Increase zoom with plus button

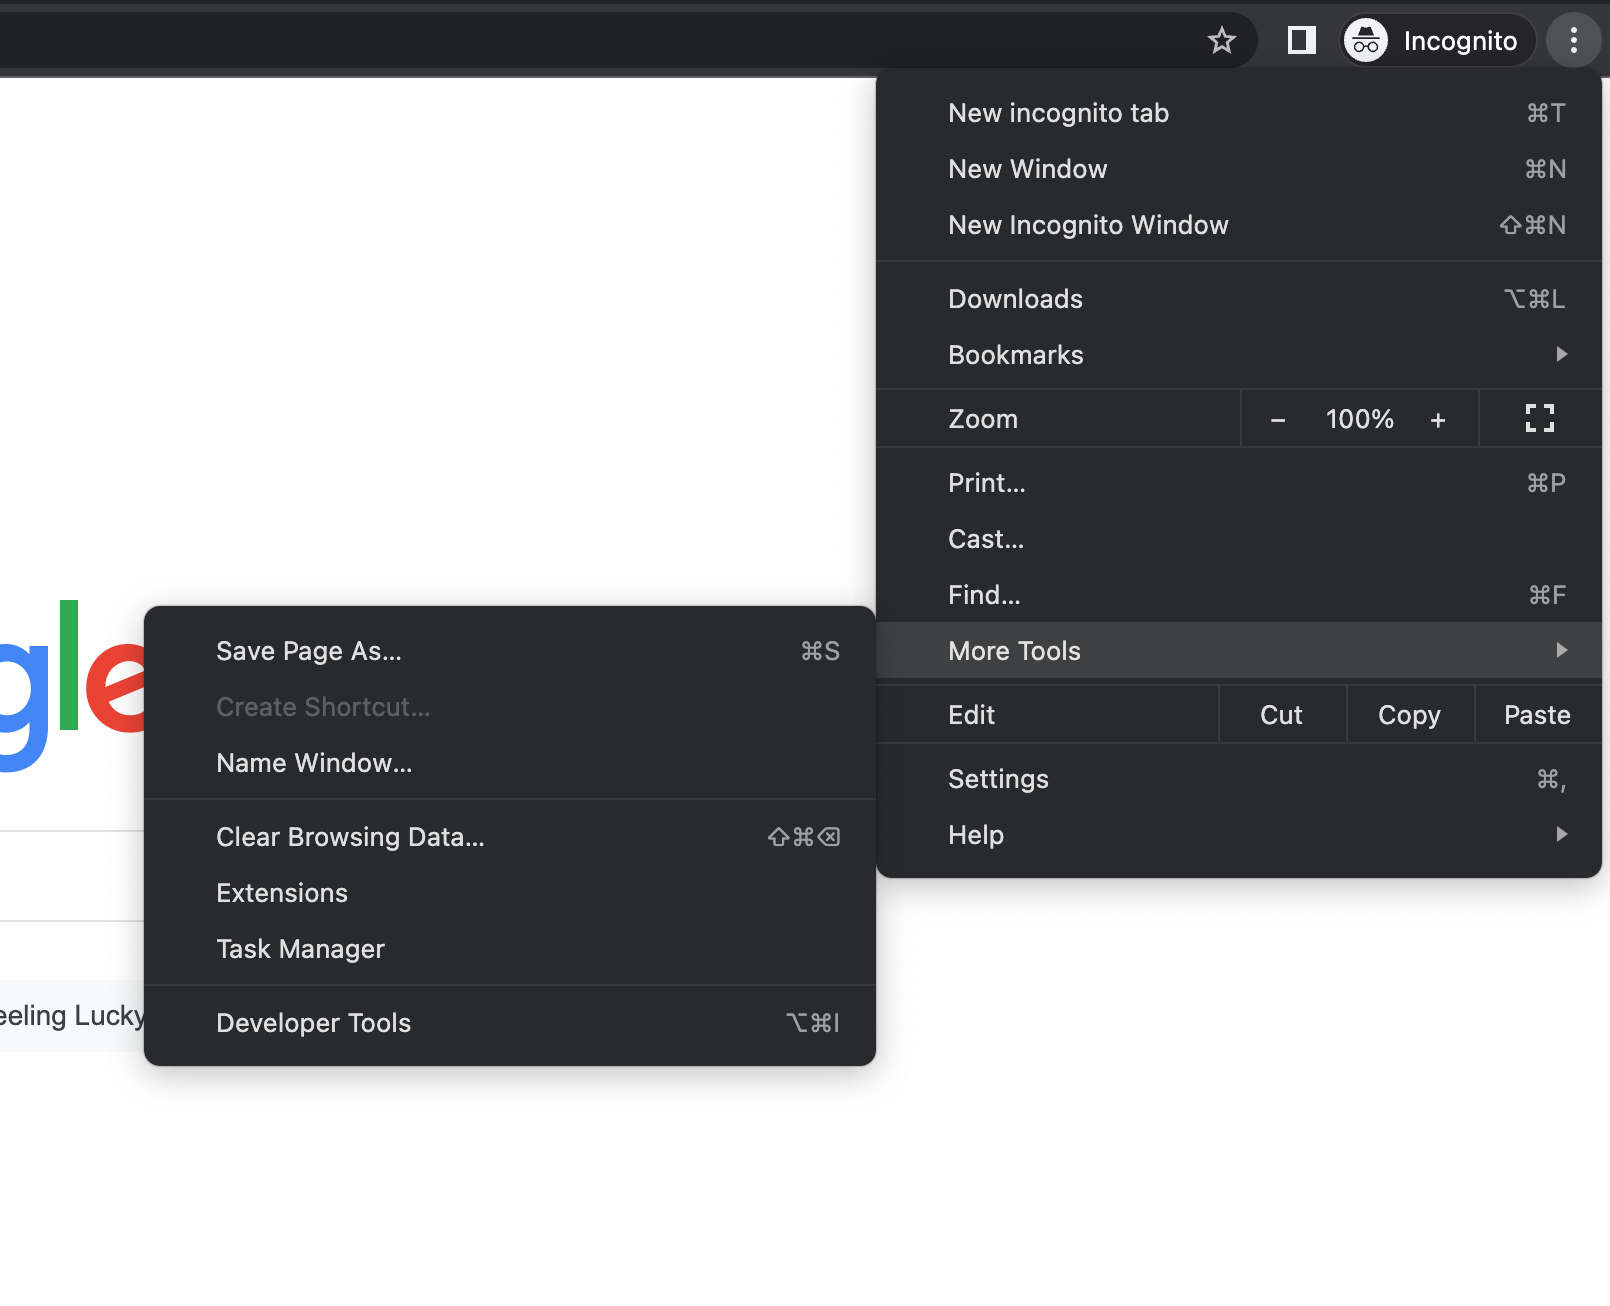click(1438, 420)
